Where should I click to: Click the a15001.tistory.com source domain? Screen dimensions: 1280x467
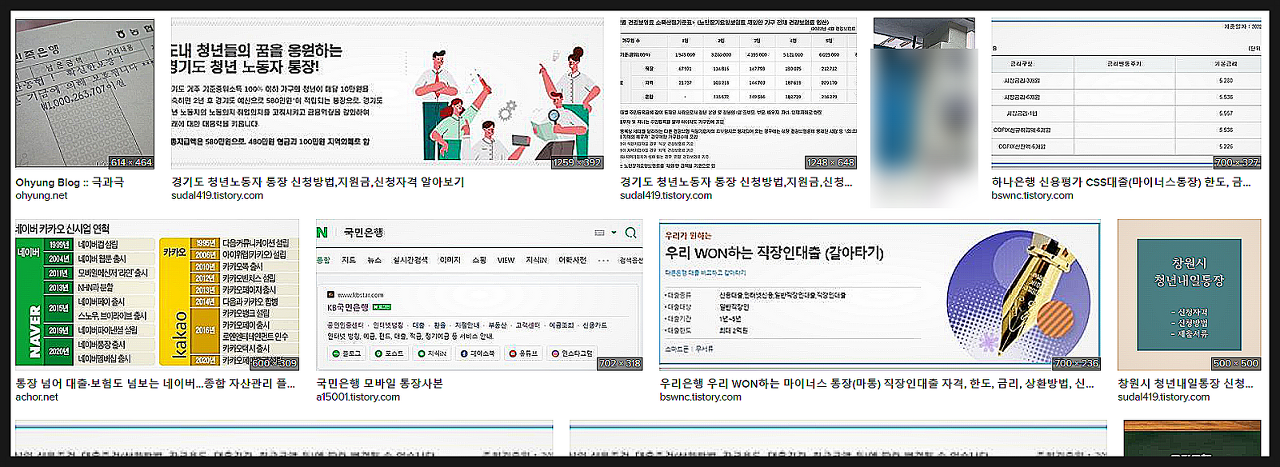click(358, 397)
